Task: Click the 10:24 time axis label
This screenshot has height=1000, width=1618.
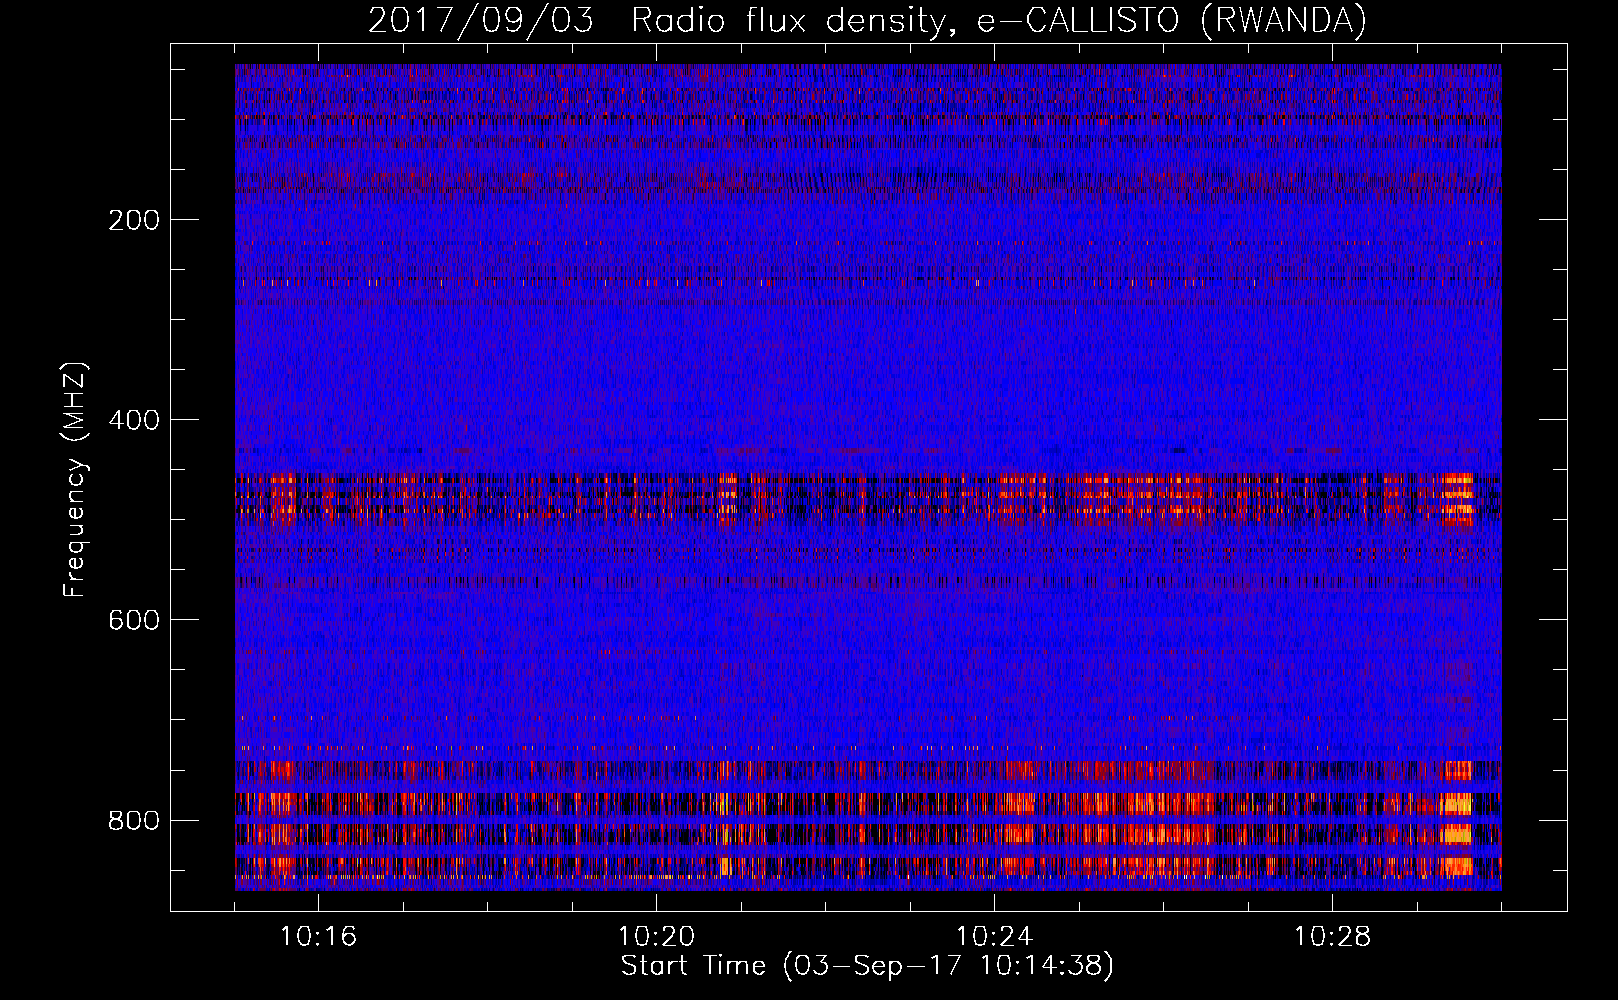Action: click(x=994, y=937)
